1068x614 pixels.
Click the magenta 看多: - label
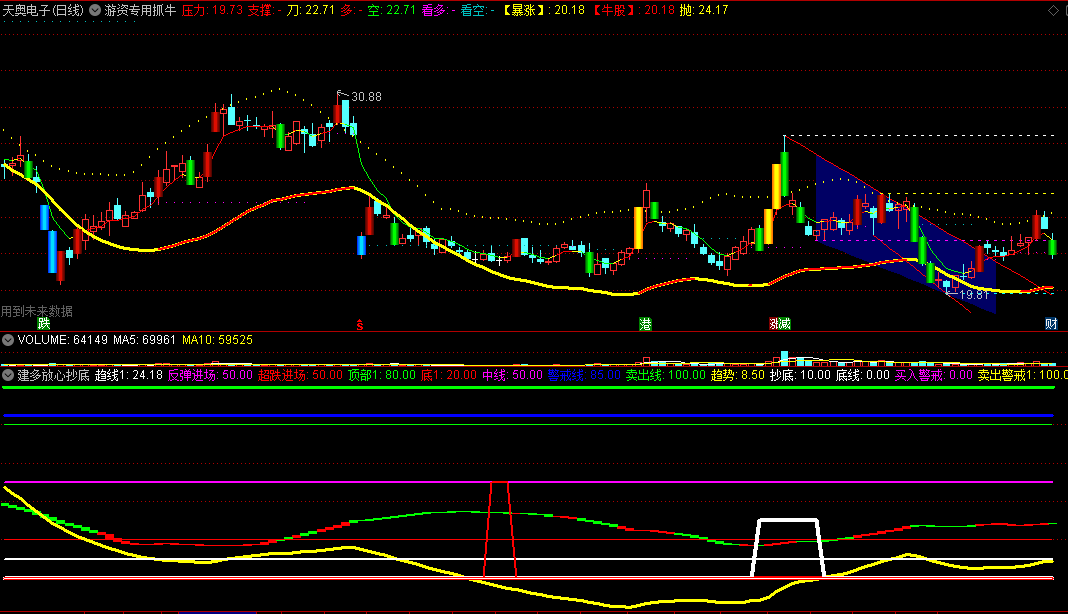pos(439,10)
